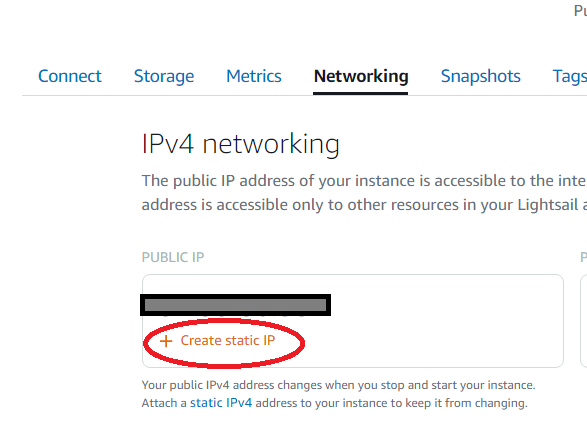
Task: Switch to the Storage tab
Action: click(164, 76)
